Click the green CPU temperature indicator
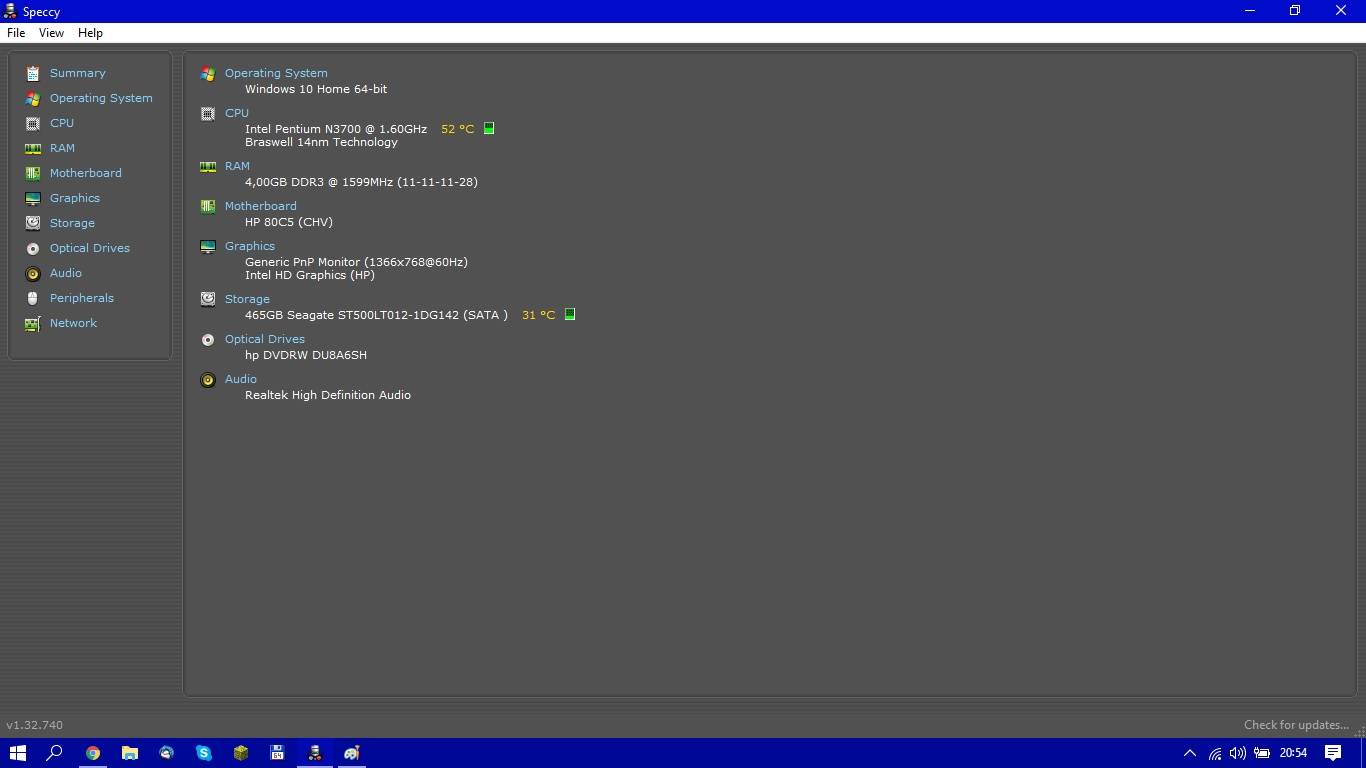This screenshot has height=768, width=1366. click(x=489, y=128)
